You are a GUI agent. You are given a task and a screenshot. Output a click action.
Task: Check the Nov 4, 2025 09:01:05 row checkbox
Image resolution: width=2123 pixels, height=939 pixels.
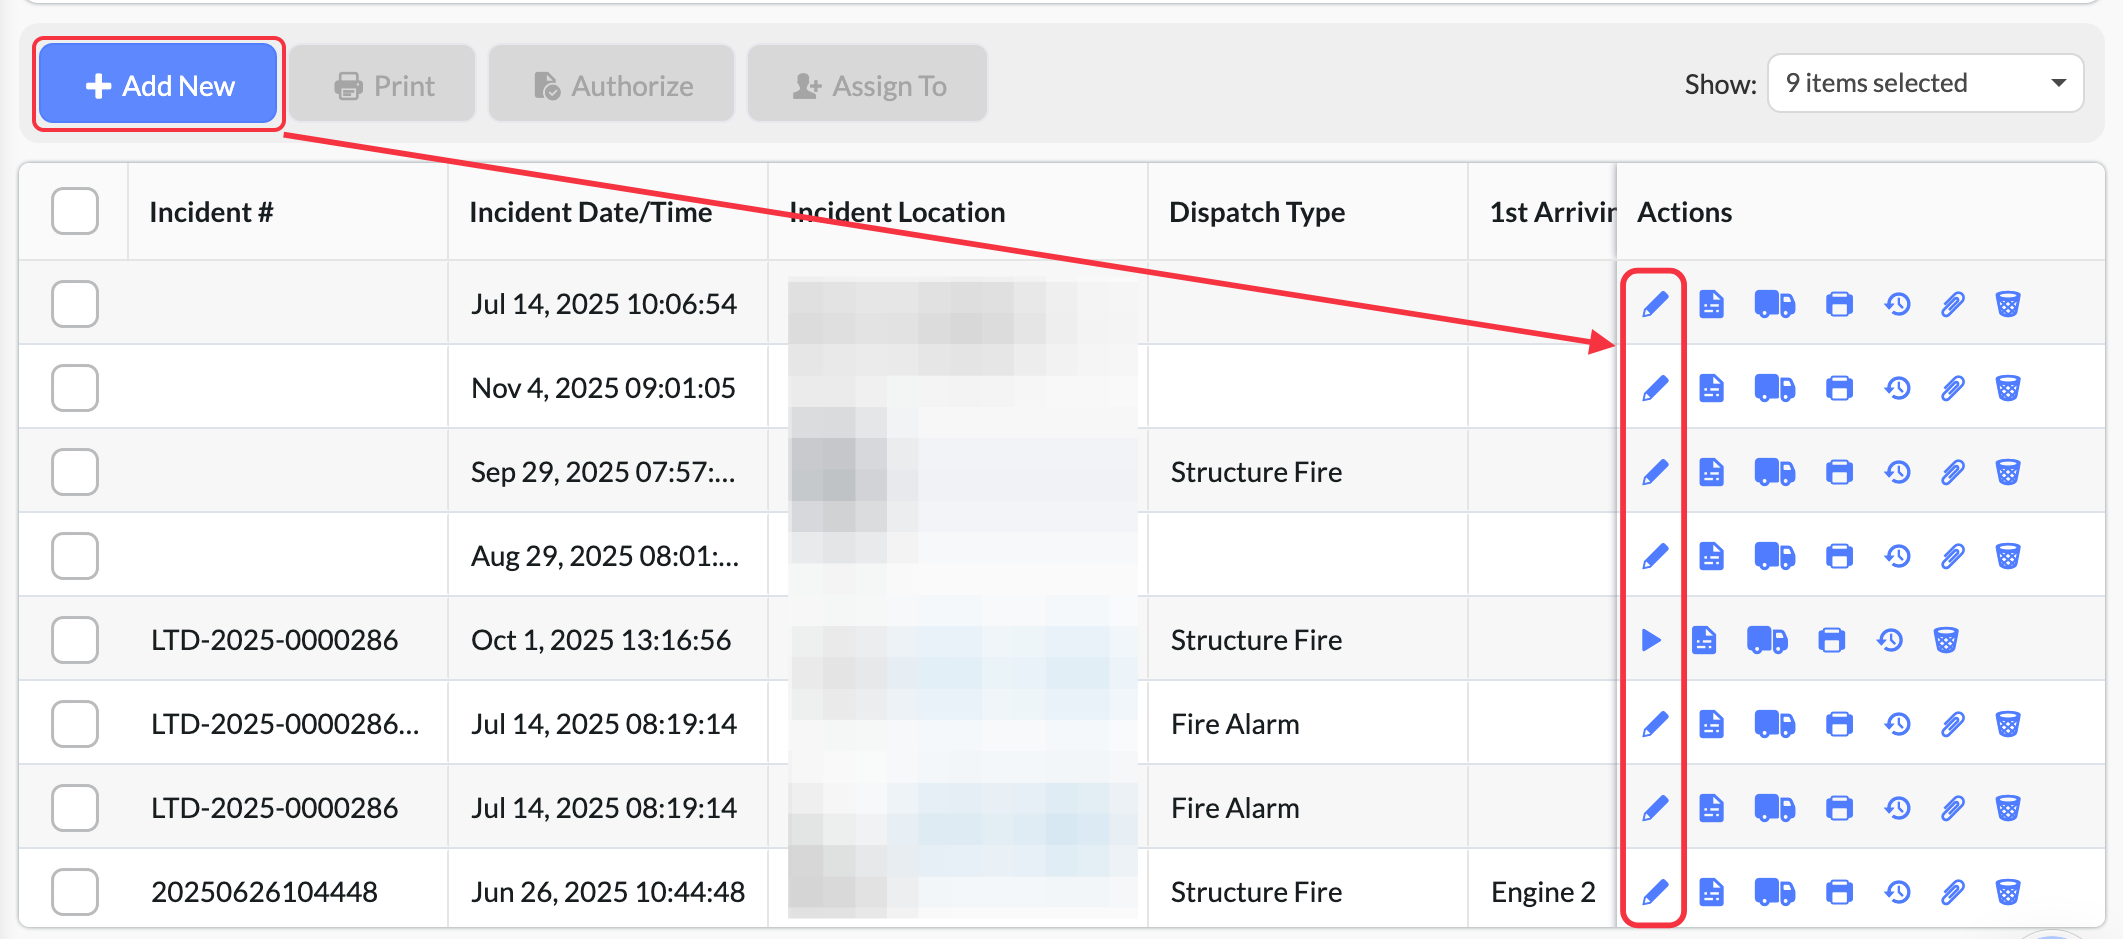75,388
